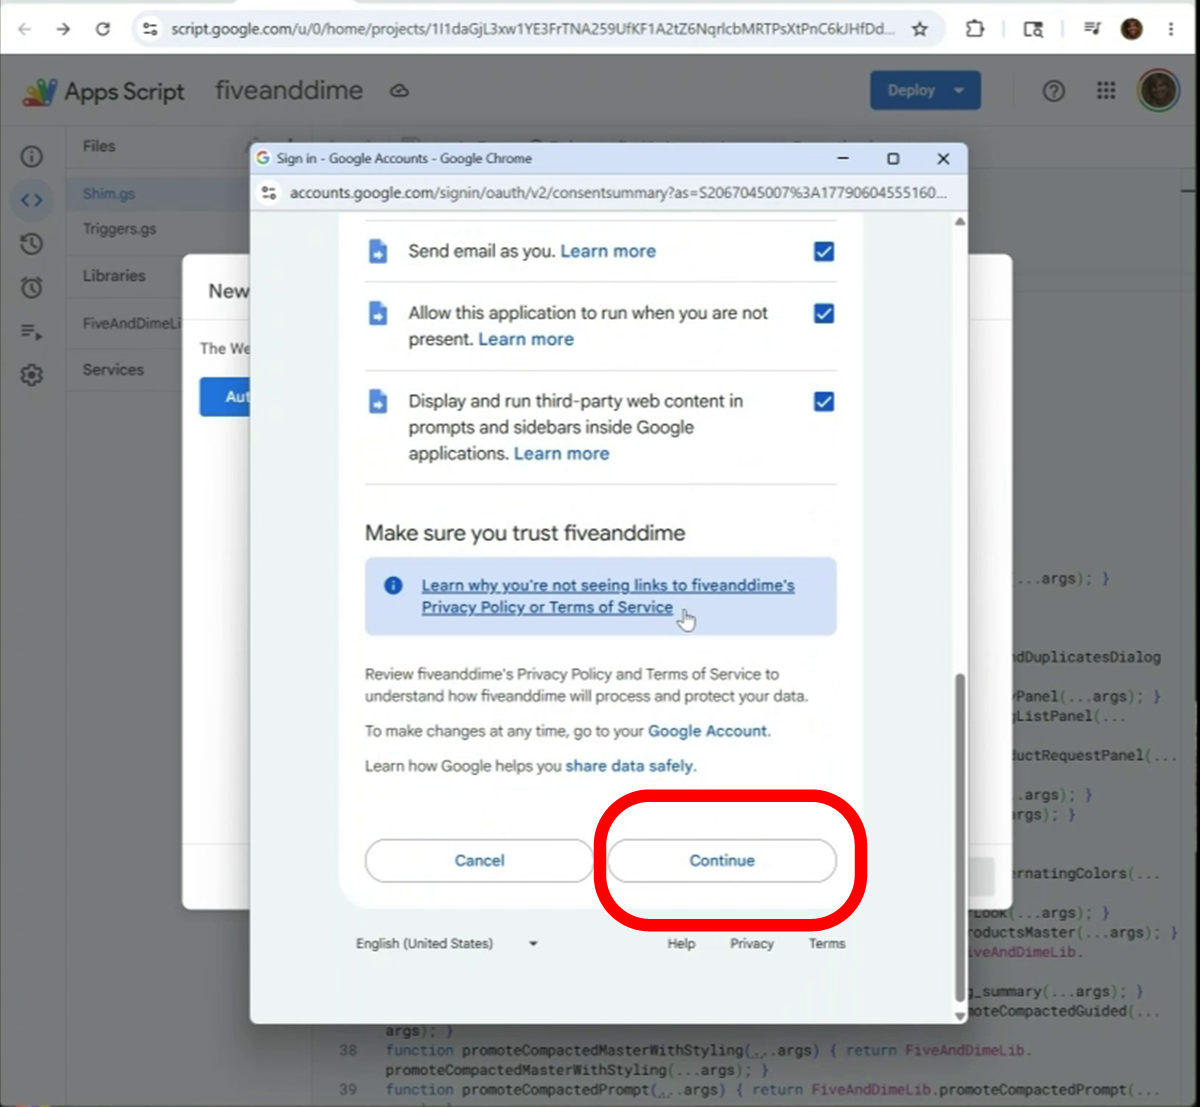Click the fiveanddime project title
Screen dimensions: 1200x1107
pos(289,90)
